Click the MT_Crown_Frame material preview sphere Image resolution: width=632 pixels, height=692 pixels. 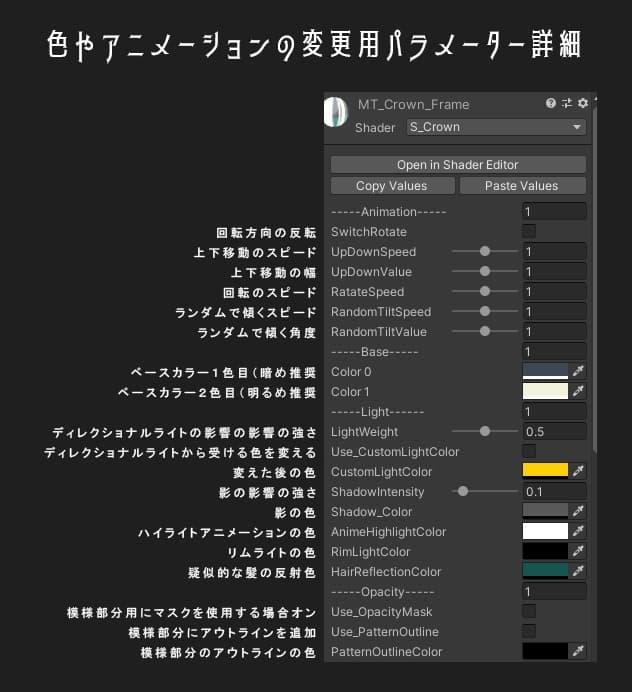pos(336,112)
